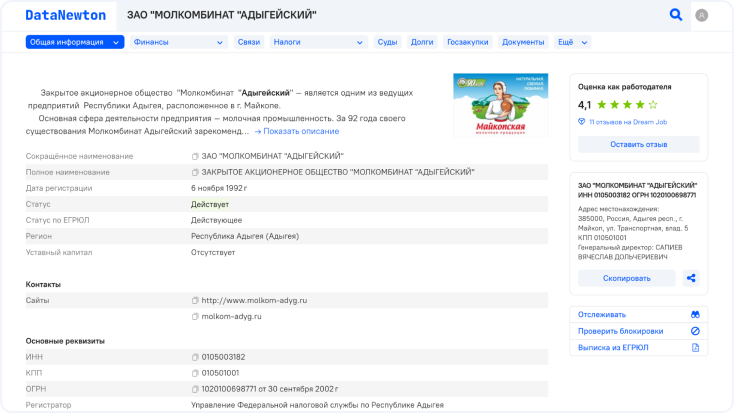Viewport: 734px width, 413px height.
Task: Click the Республика Адыгея (Адыгея) region value
Action: (x=245, y=236)
